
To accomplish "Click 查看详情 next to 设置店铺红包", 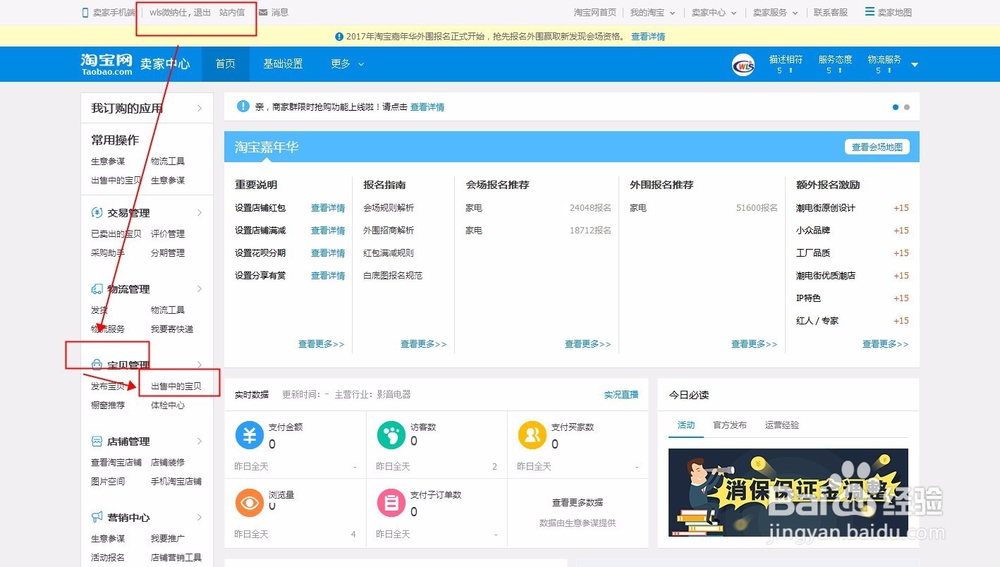I will pyautogui.click(x=328, y=208).
